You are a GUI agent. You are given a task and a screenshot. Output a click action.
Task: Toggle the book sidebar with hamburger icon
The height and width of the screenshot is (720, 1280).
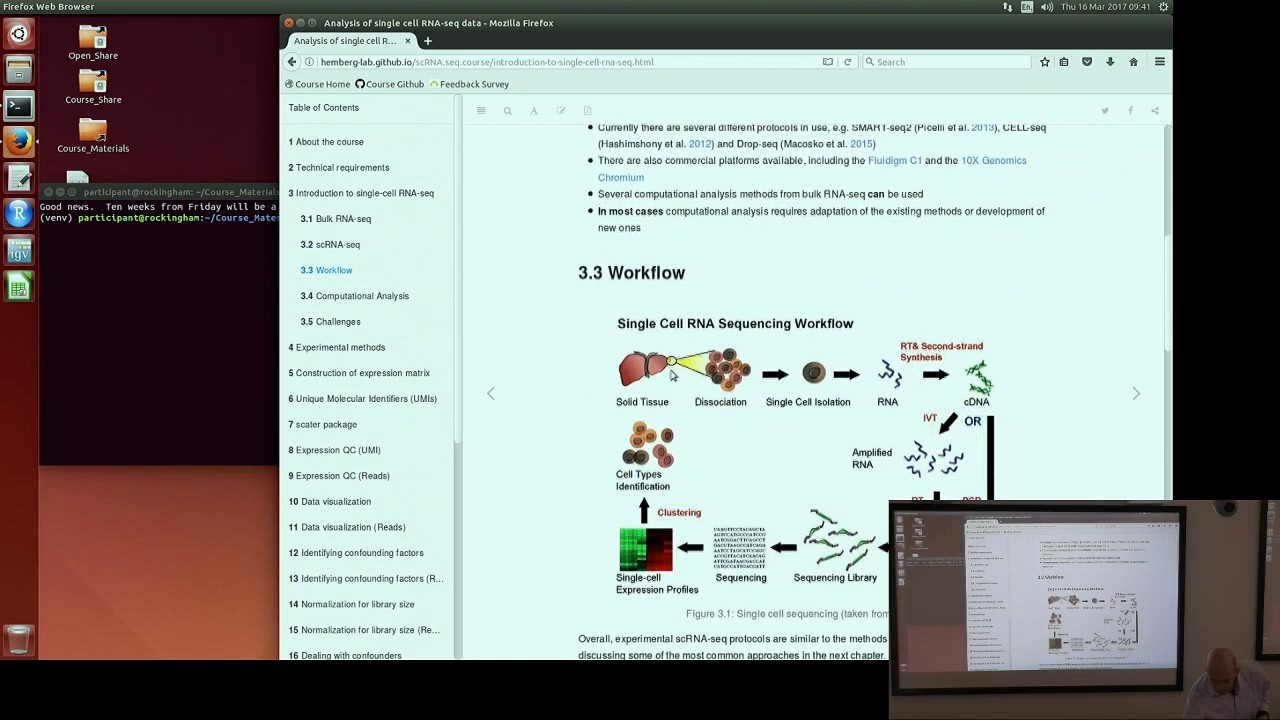481,111
